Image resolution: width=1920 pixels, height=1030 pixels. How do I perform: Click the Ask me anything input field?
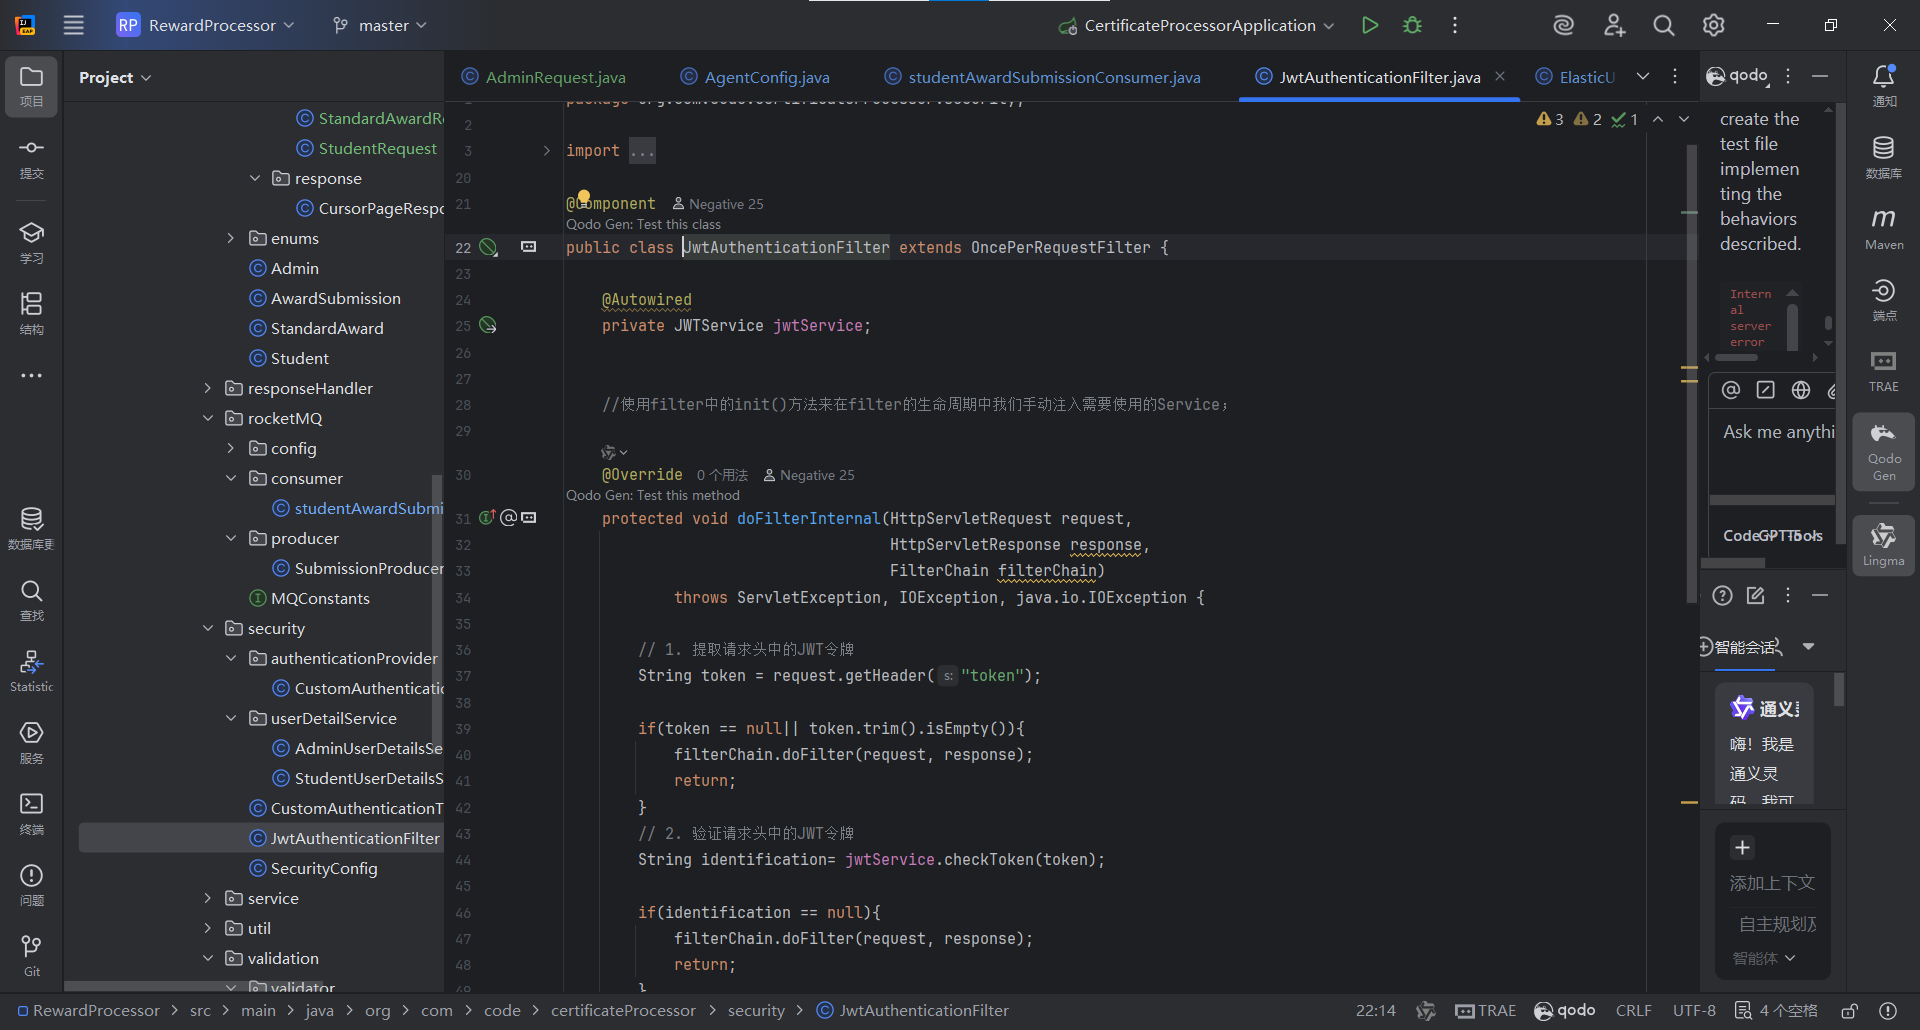(x=1776, y=432)
